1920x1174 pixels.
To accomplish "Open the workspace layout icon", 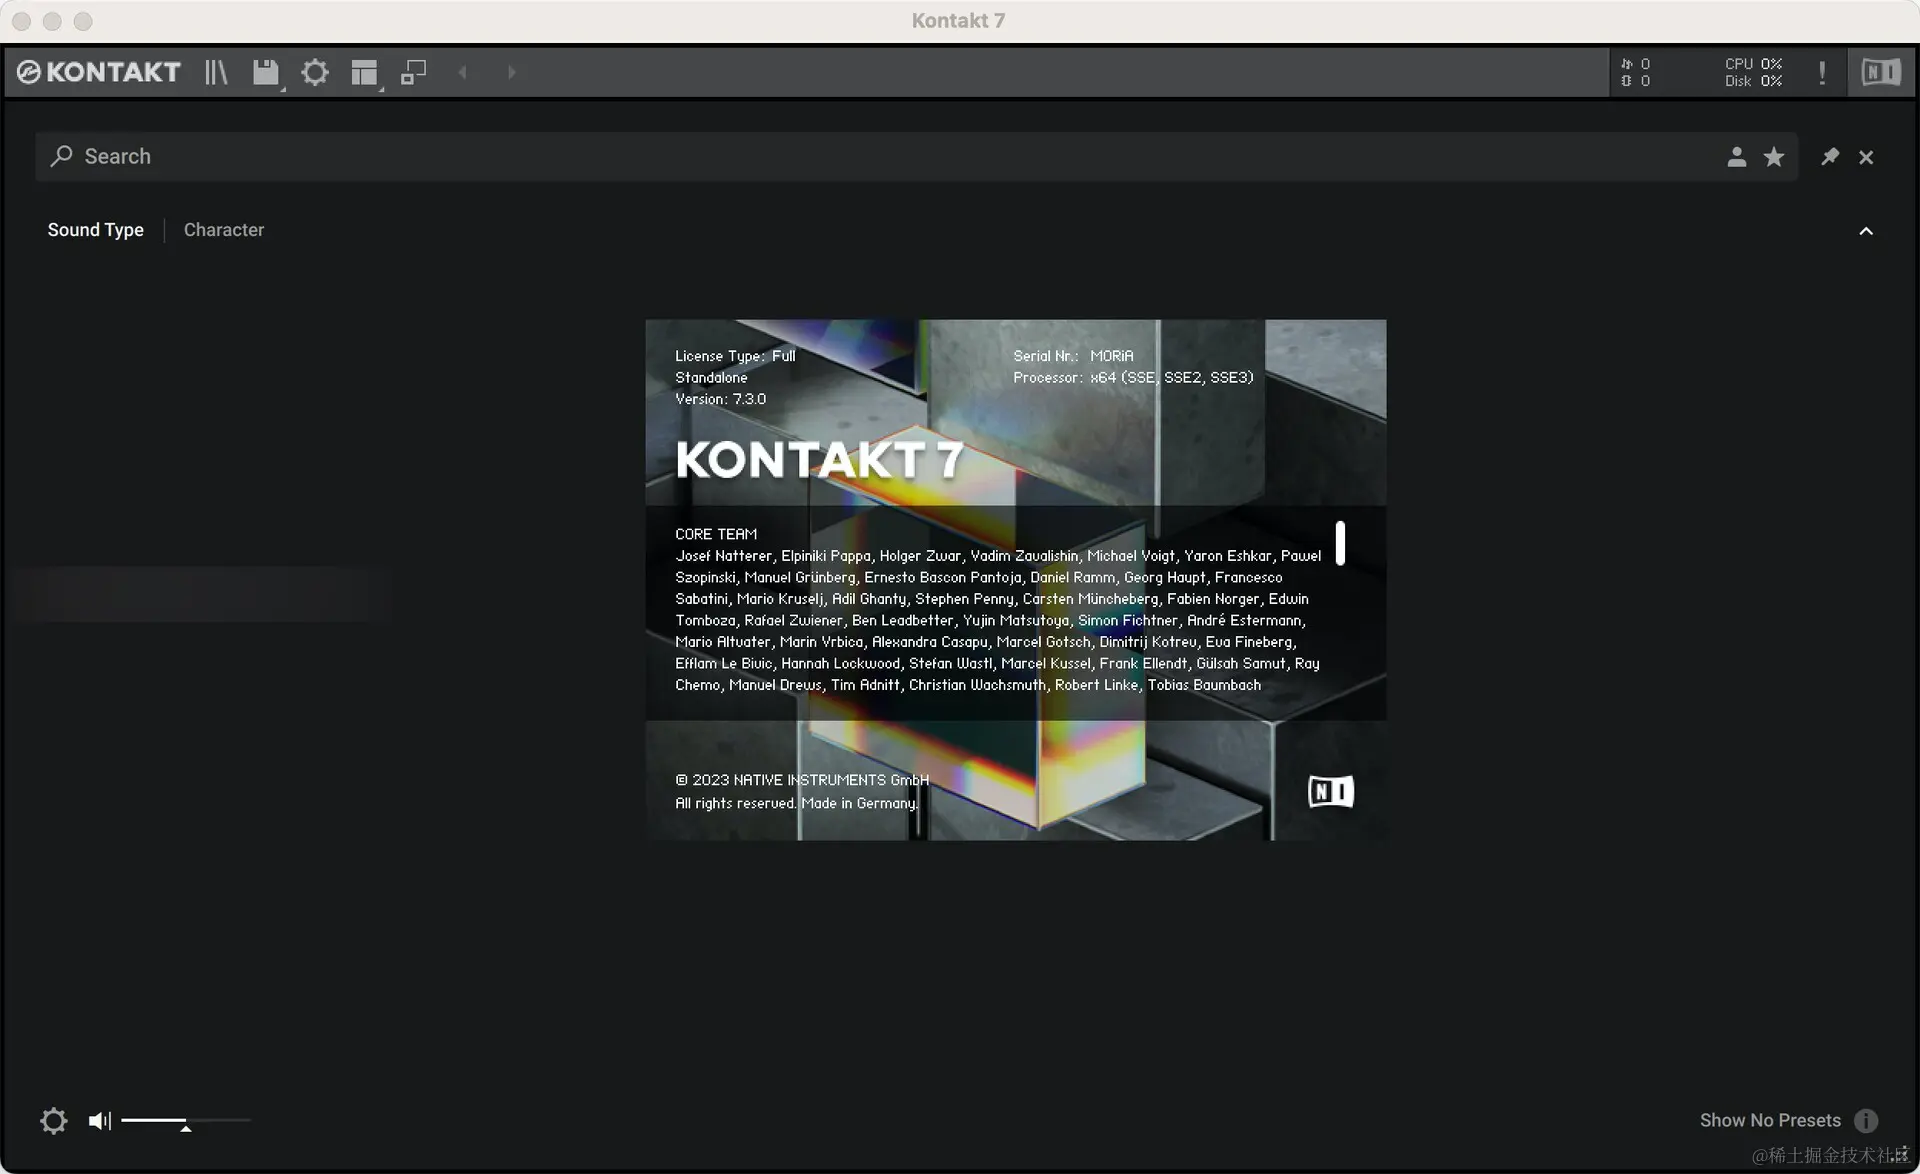I will (364, 72).
